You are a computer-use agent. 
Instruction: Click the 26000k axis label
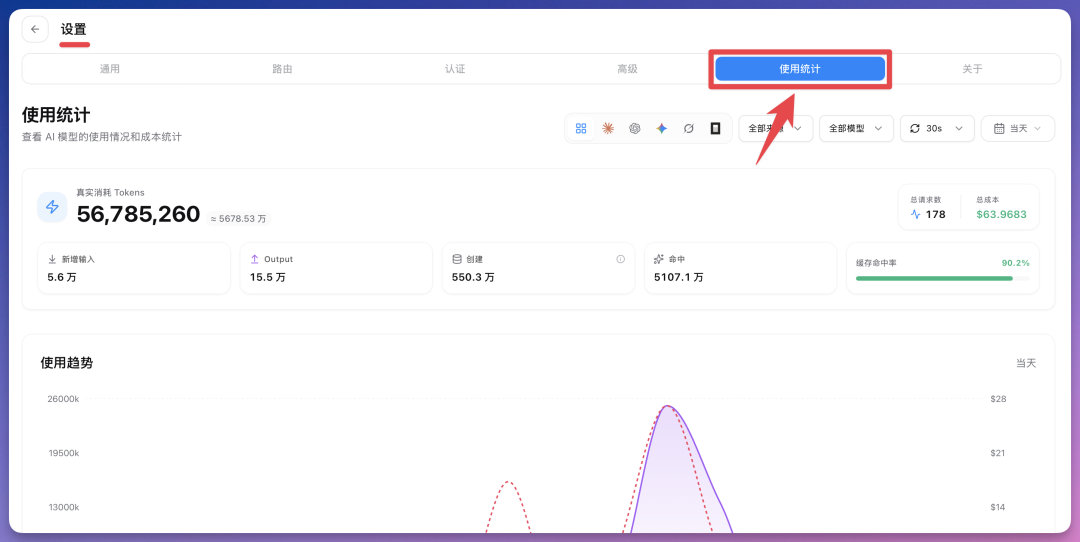(x=63, y=399)
